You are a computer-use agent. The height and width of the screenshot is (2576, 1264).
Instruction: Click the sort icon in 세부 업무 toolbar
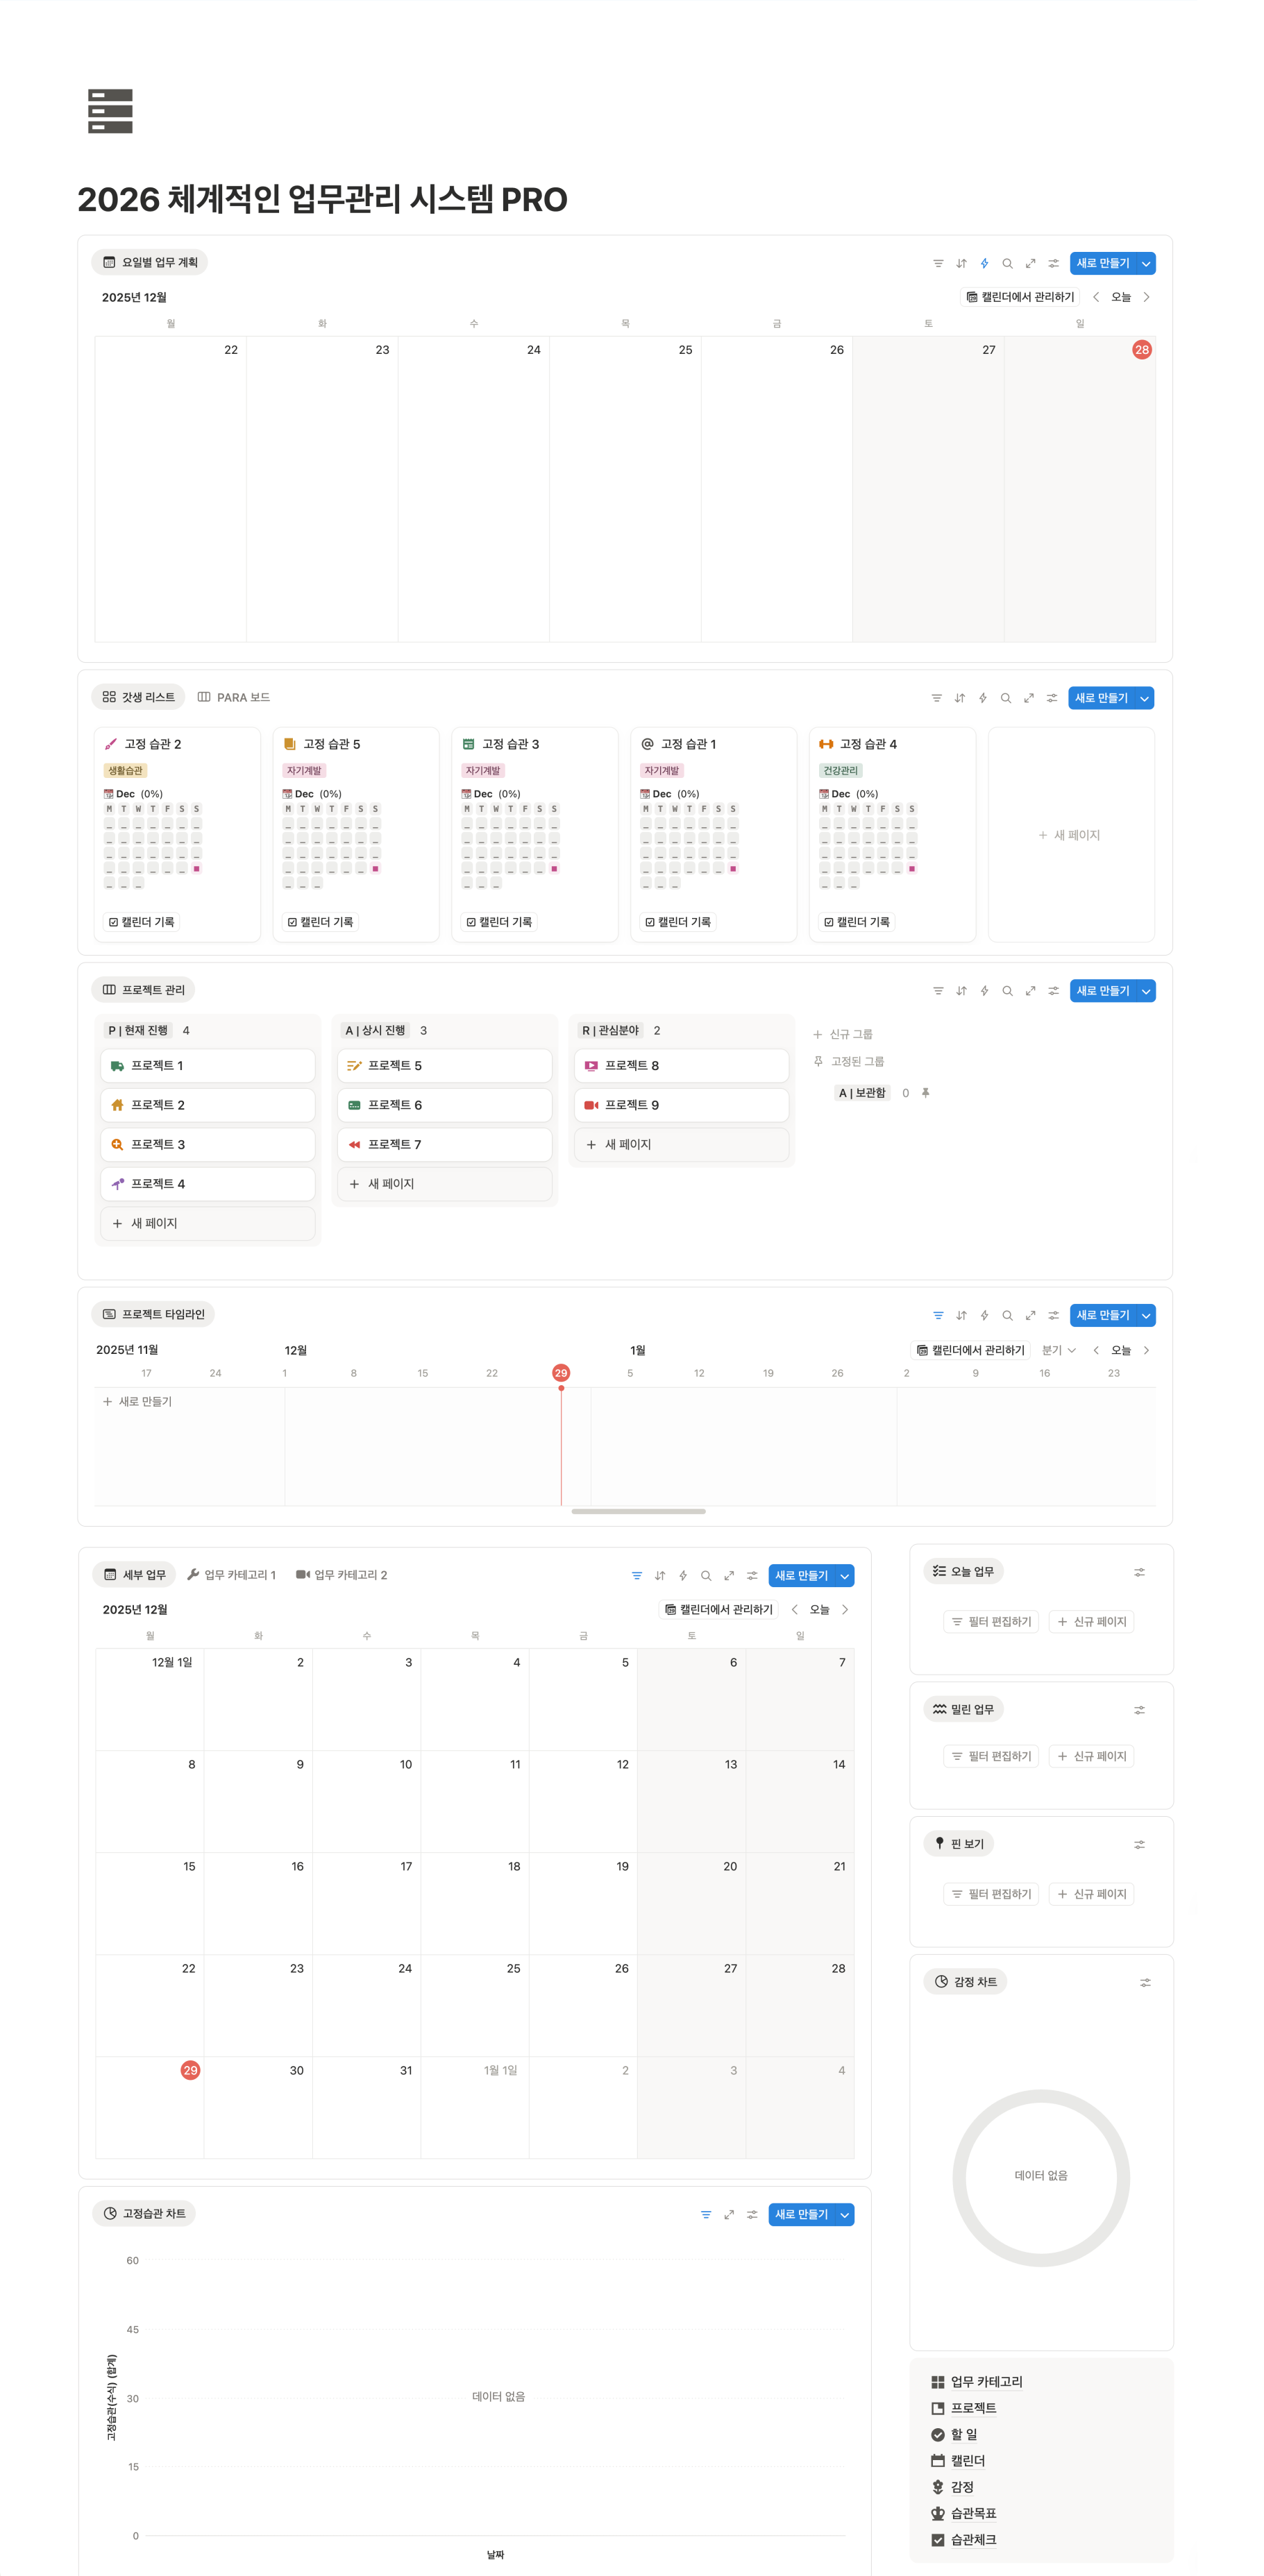660,1575
